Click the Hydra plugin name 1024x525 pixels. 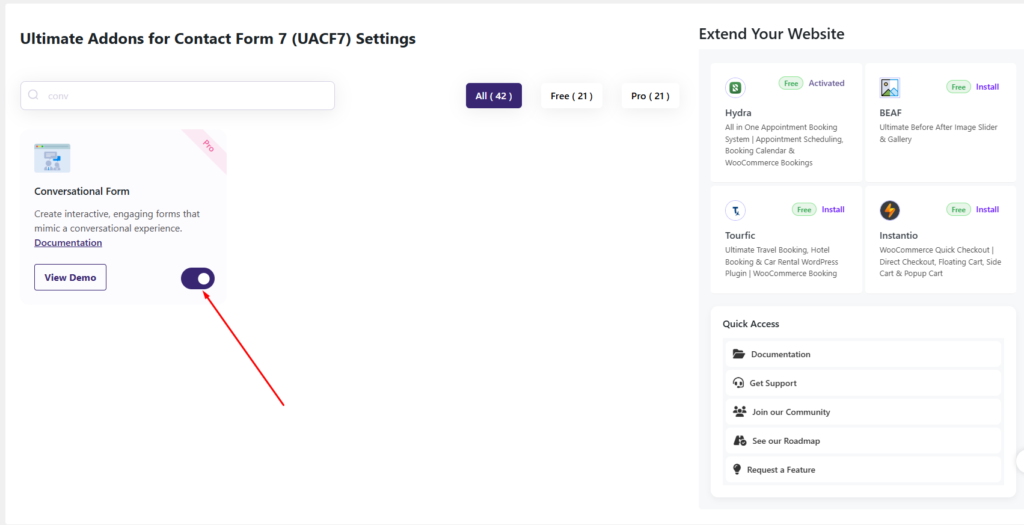(x=738, y=113)
